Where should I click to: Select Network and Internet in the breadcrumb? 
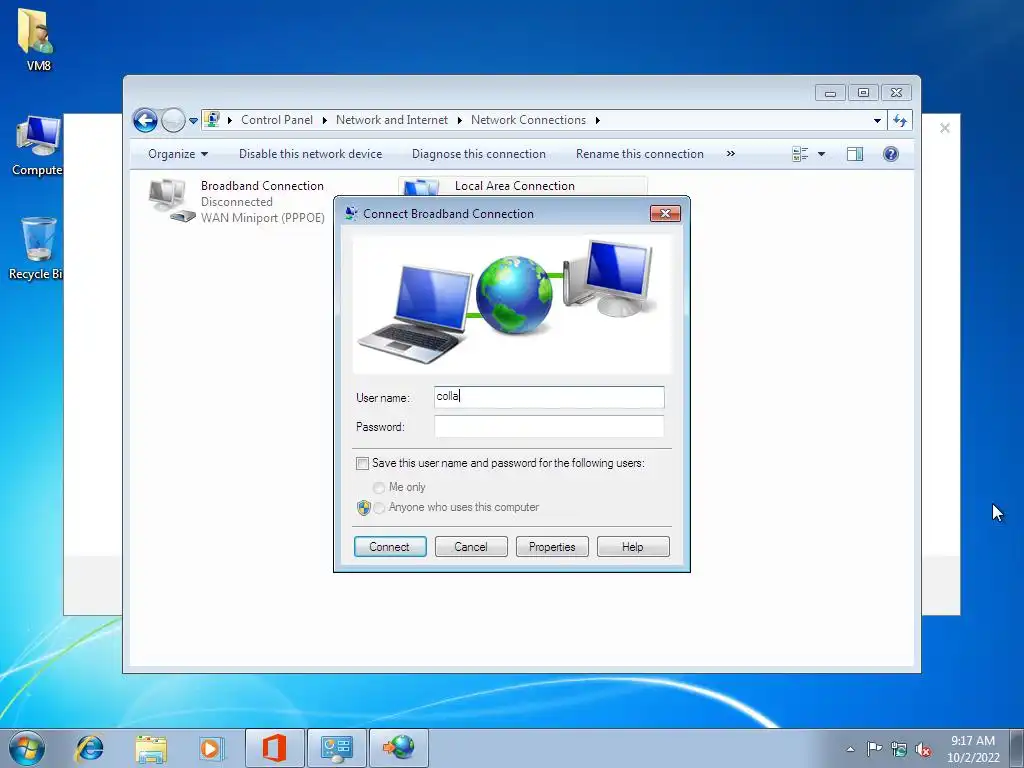[392, 120]
